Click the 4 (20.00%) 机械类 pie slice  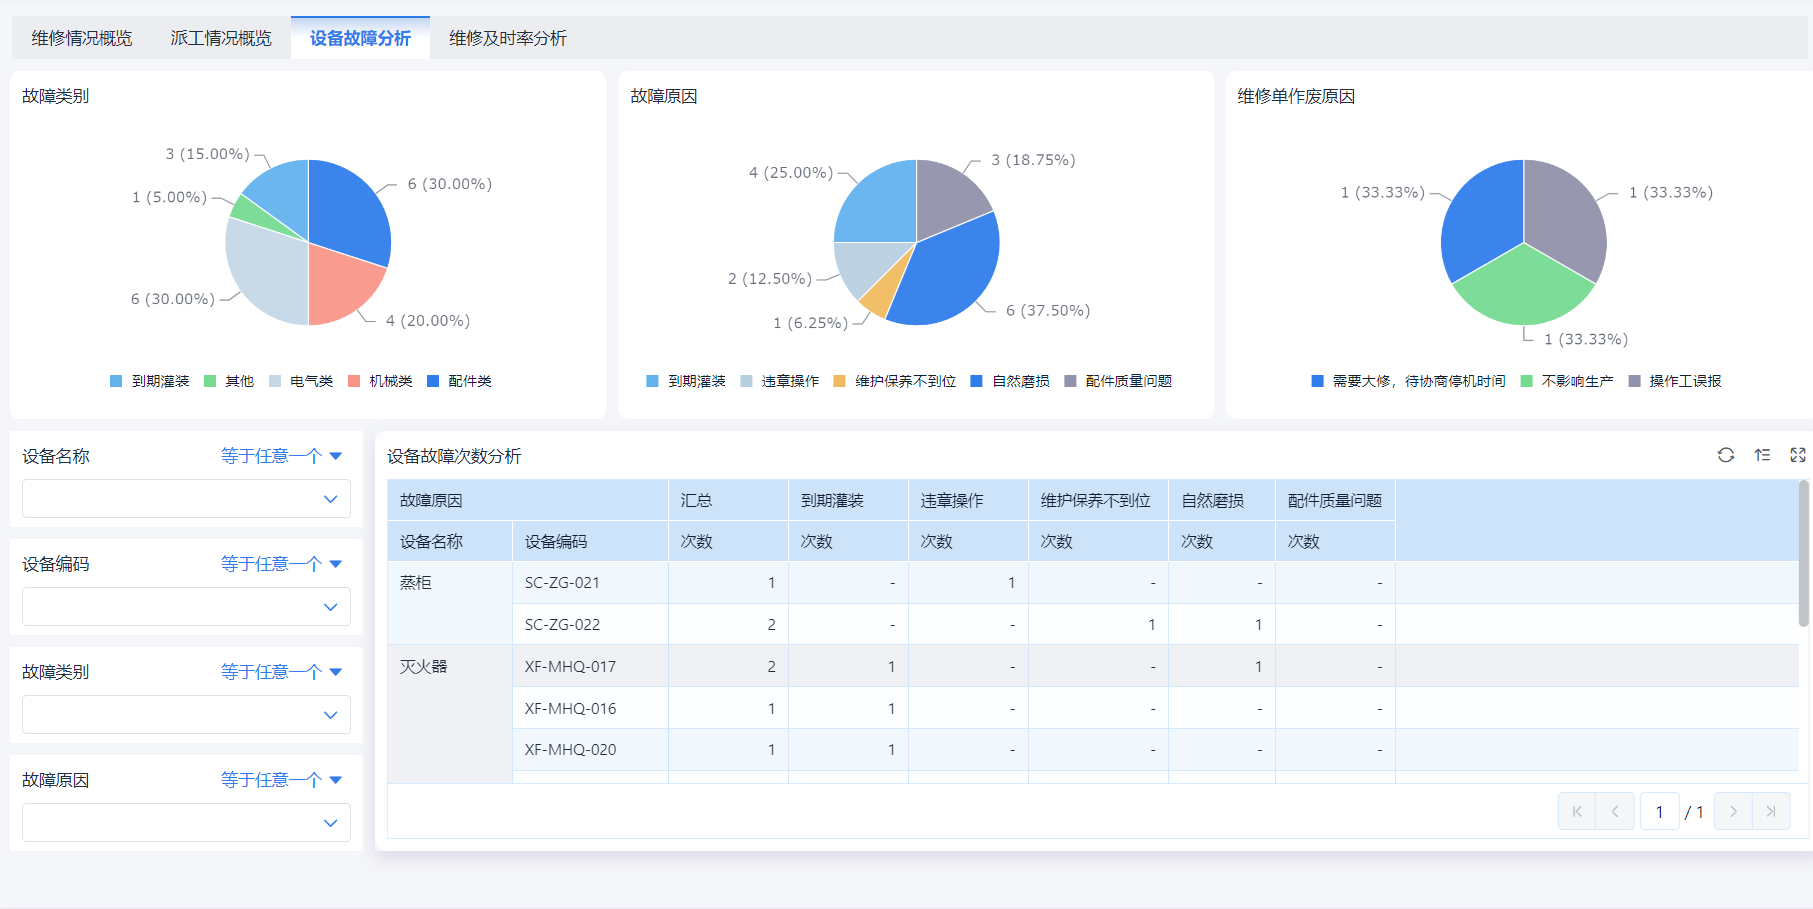[x=340, y=285]
